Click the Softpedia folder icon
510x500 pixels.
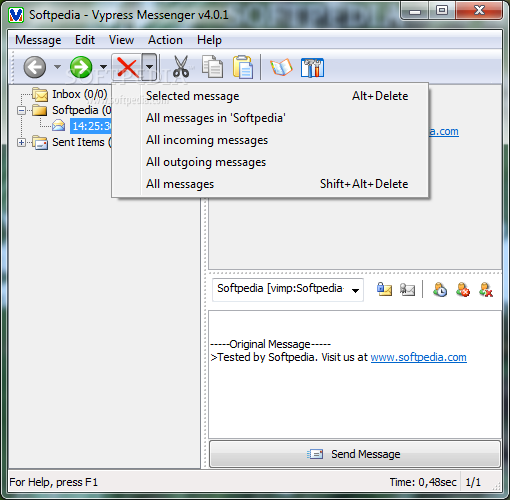click(40, 110)
